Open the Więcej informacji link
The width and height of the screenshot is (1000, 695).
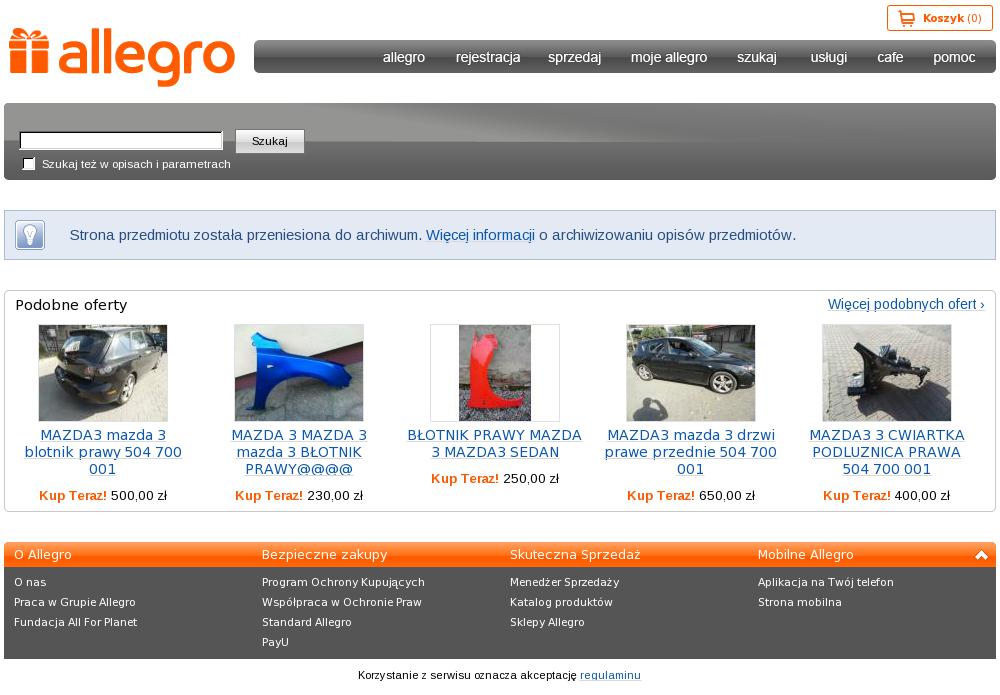click(480, 235)
